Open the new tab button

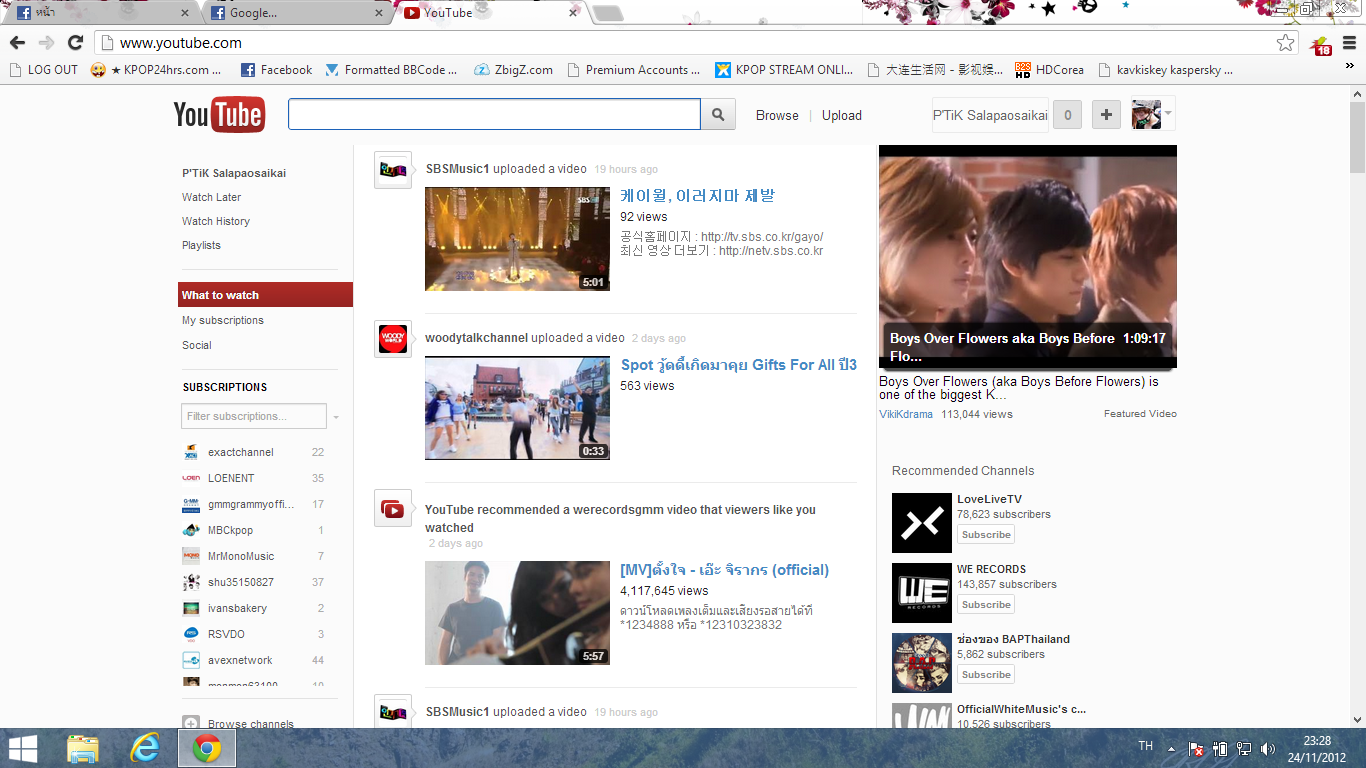(x=608, y=13)
